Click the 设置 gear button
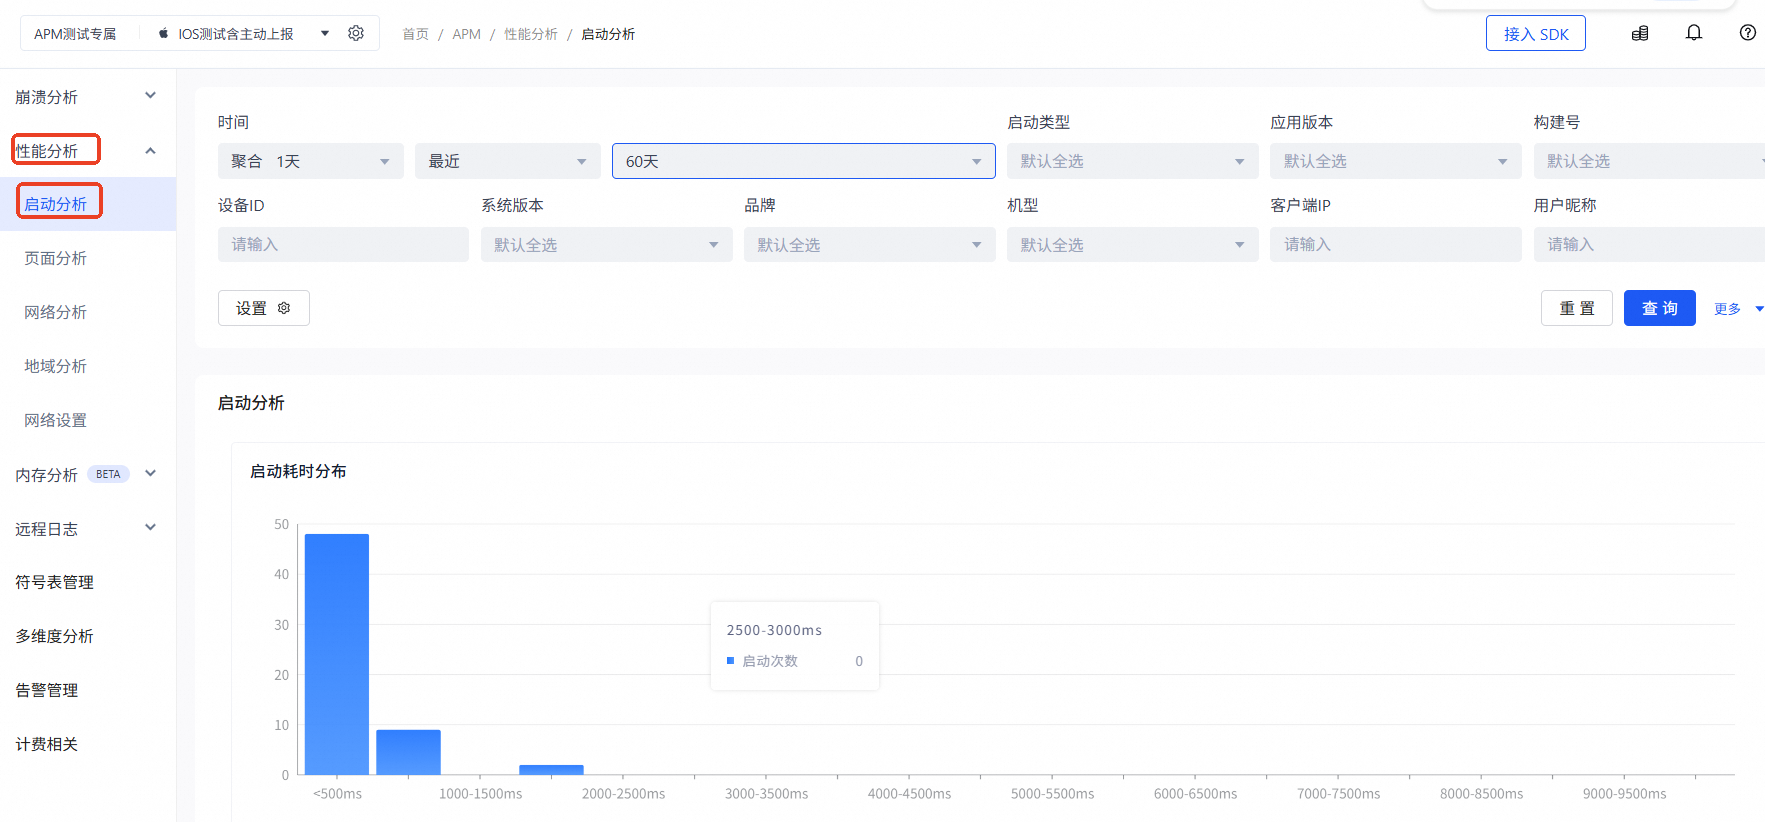Viewport: 1765px width, 822px height. pyautogui.click(x=263, y=308)
